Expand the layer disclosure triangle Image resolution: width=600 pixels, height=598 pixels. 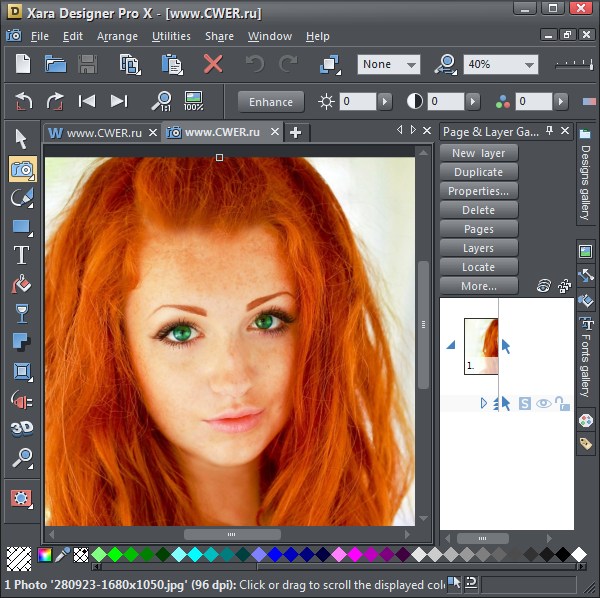tap(484, 403)
